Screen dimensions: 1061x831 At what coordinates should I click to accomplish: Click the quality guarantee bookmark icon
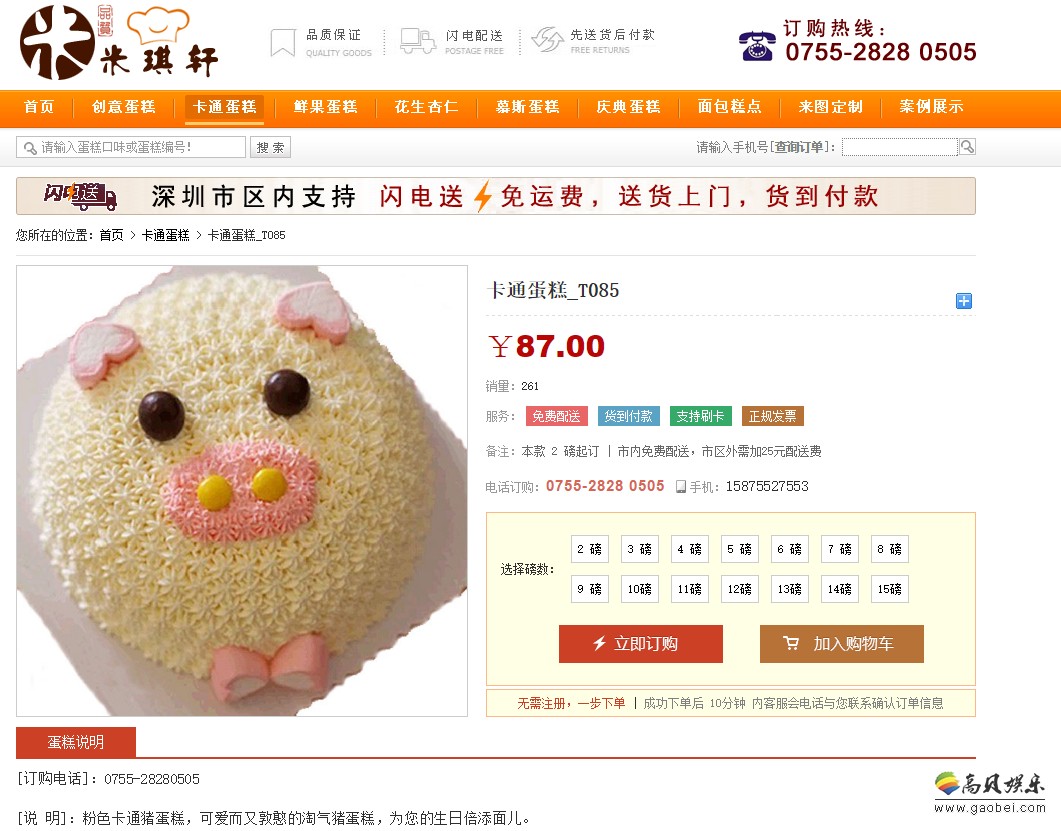[x=283, y=43]
